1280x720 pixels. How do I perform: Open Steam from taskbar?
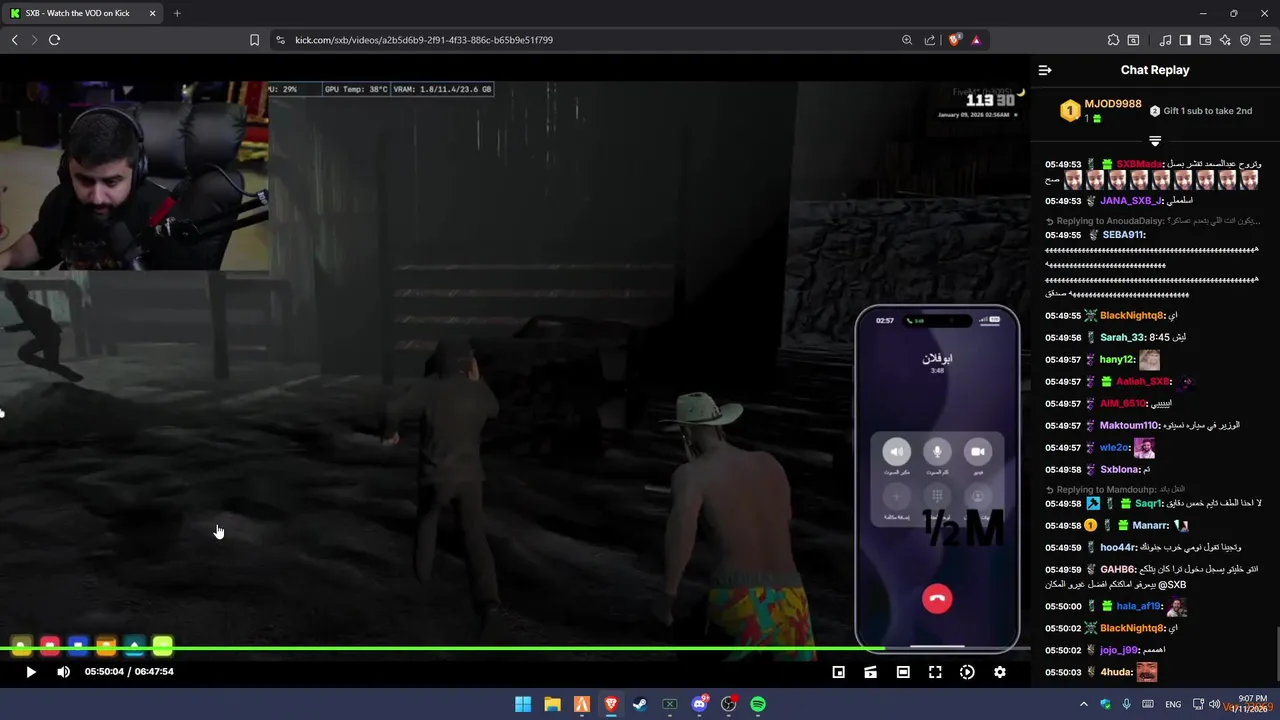[640, 704]
